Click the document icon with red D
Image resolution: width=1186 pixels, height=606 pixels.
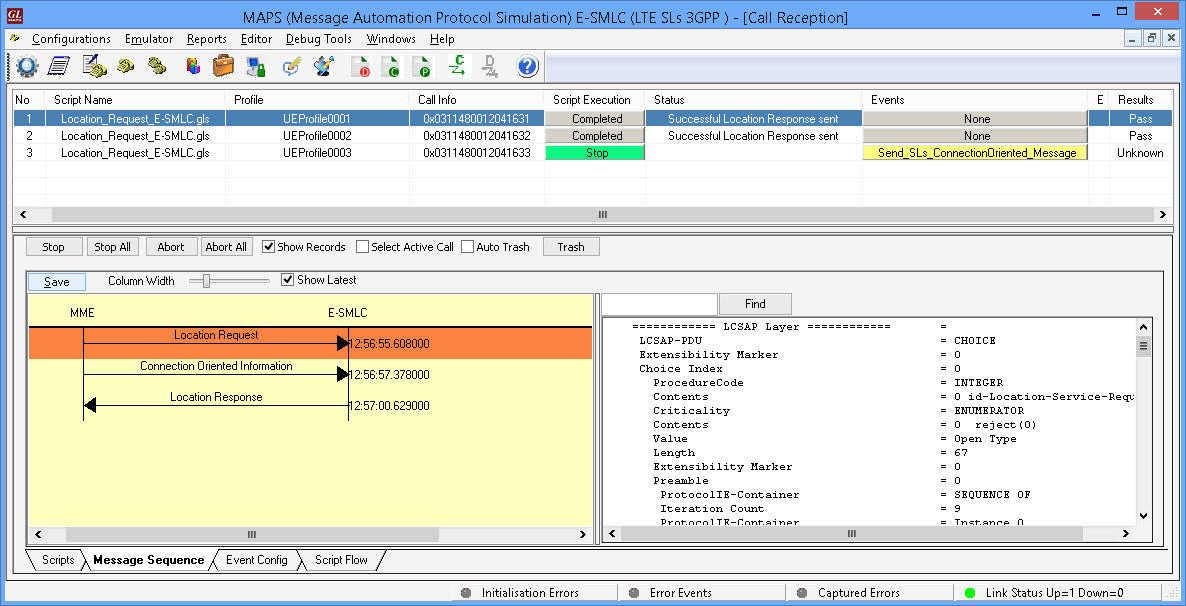tap(360, 67)
